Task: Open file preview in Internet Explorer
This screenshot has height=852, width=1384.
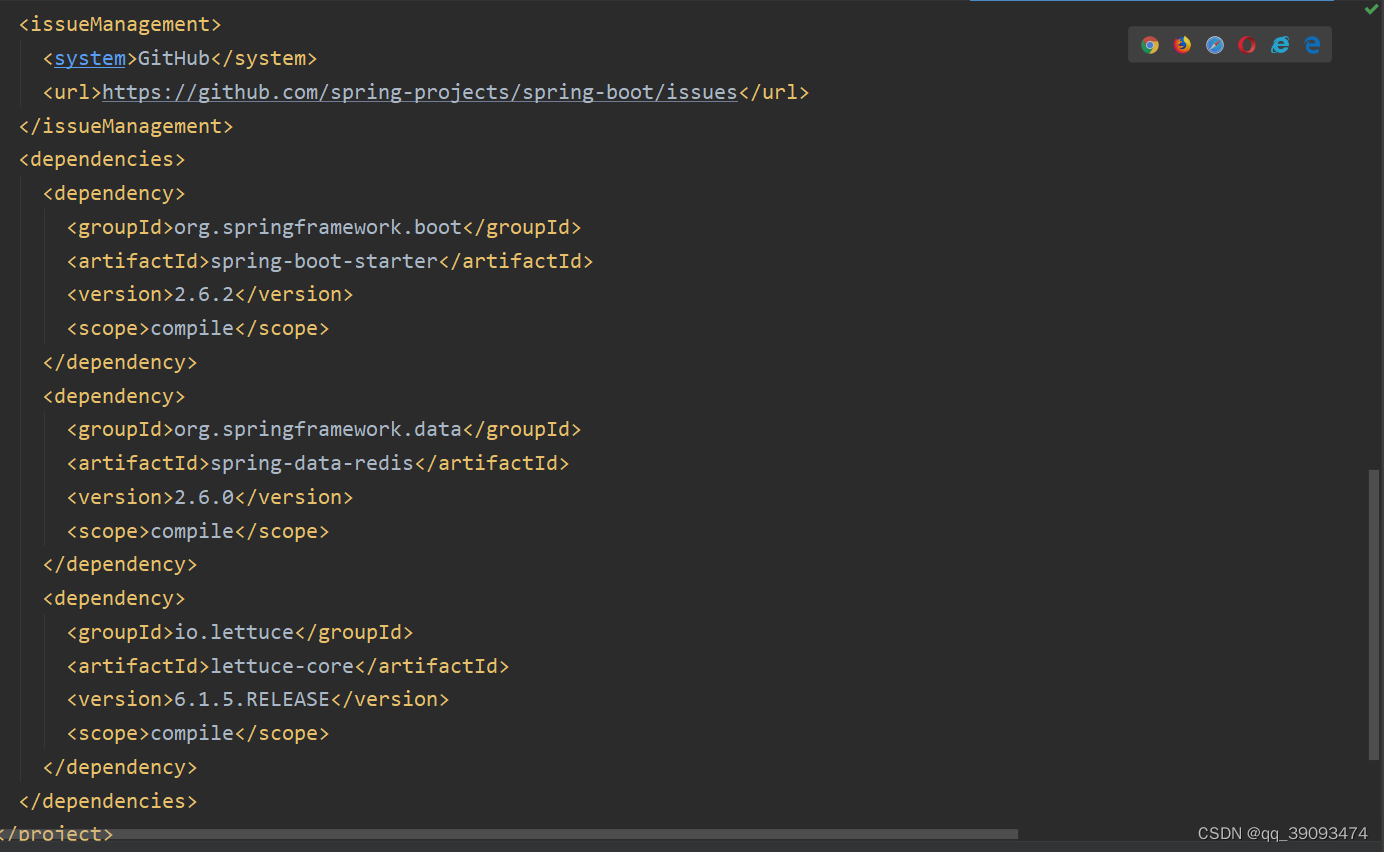Action: (x=1280, y=45)
